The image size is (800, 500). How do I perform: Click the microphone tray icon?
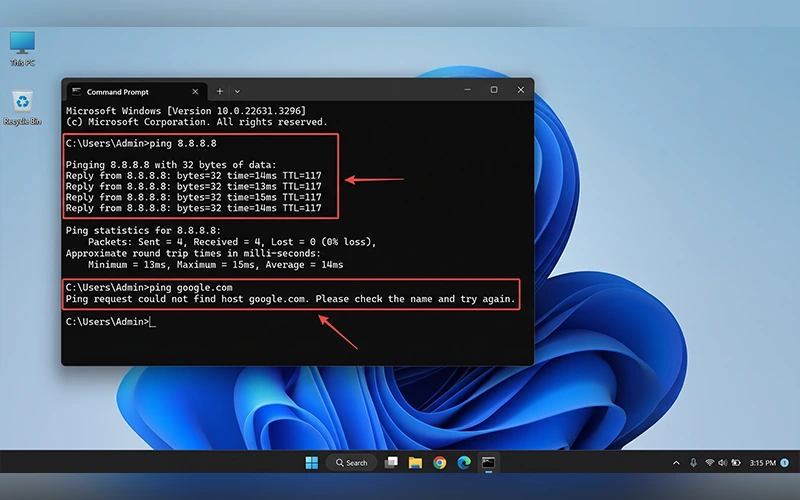point(693,463)
